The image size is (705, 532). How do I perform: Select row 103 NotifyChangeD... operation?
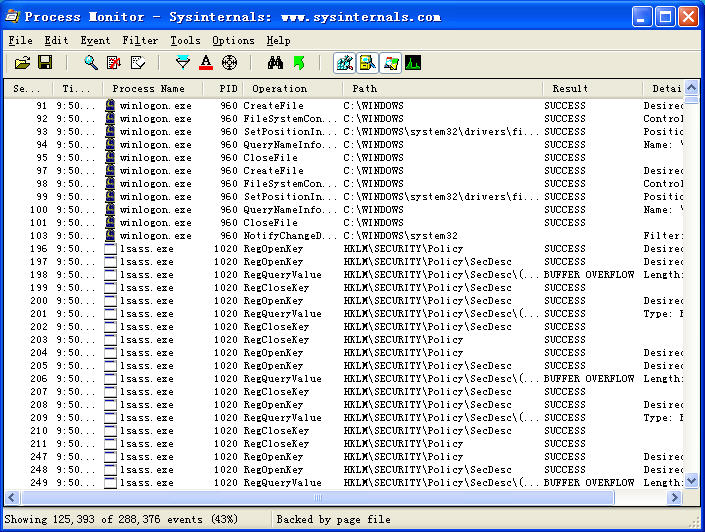pos(290,236)
